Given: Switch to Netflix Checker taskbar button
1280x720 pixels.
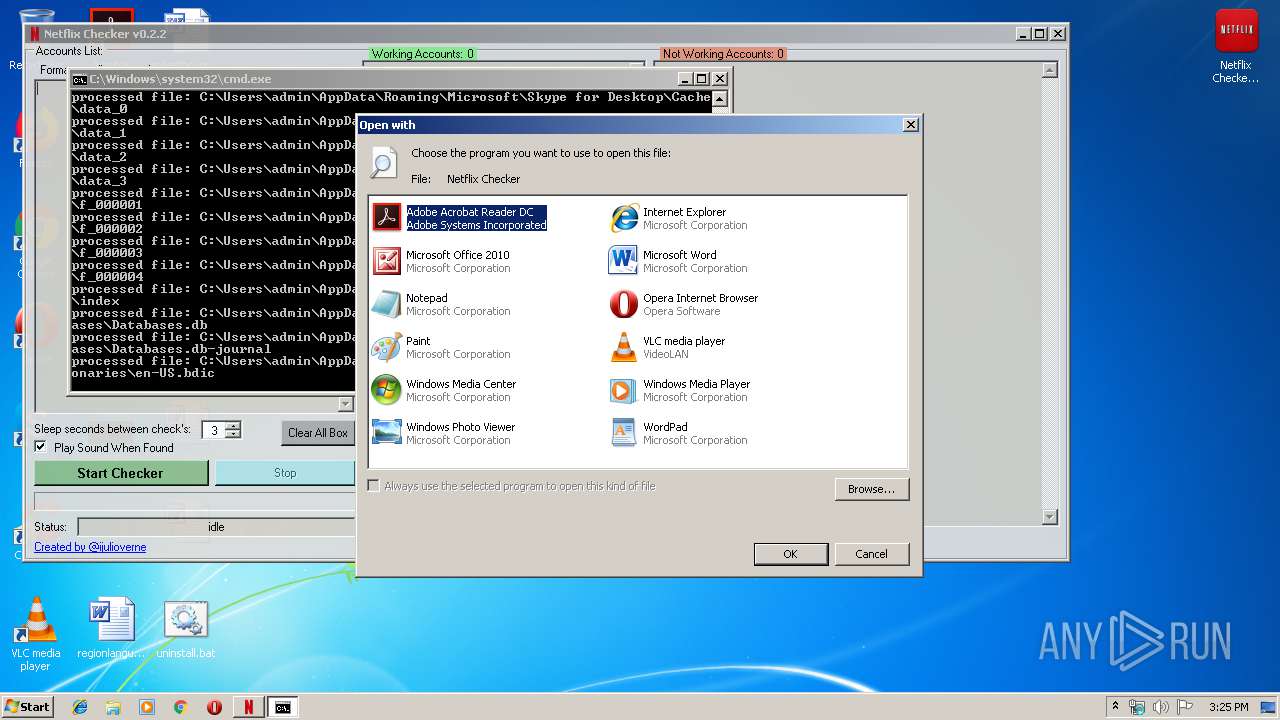Looking at the screenshot, I should [x=248, y=707].
